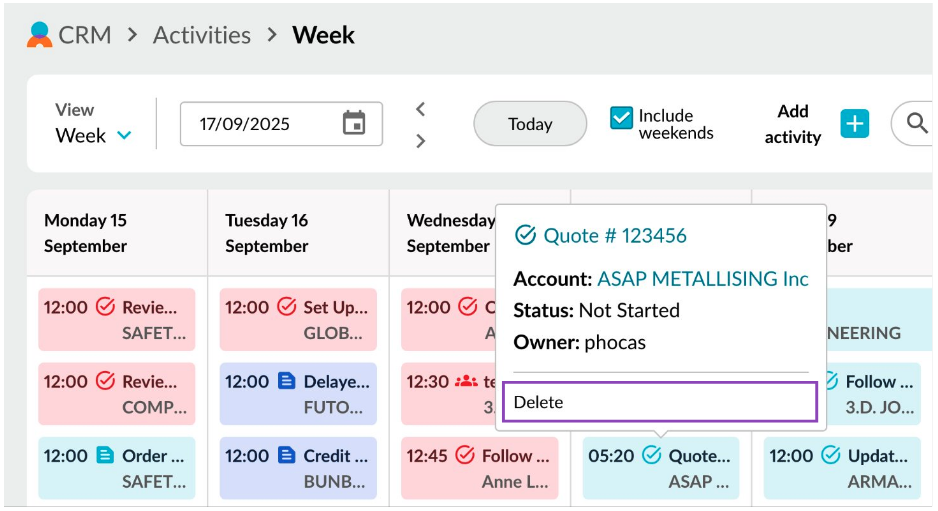The image size is (938, 511).
Task: Click document icon on Order SAFET activity
Action: tap(105, 455)
